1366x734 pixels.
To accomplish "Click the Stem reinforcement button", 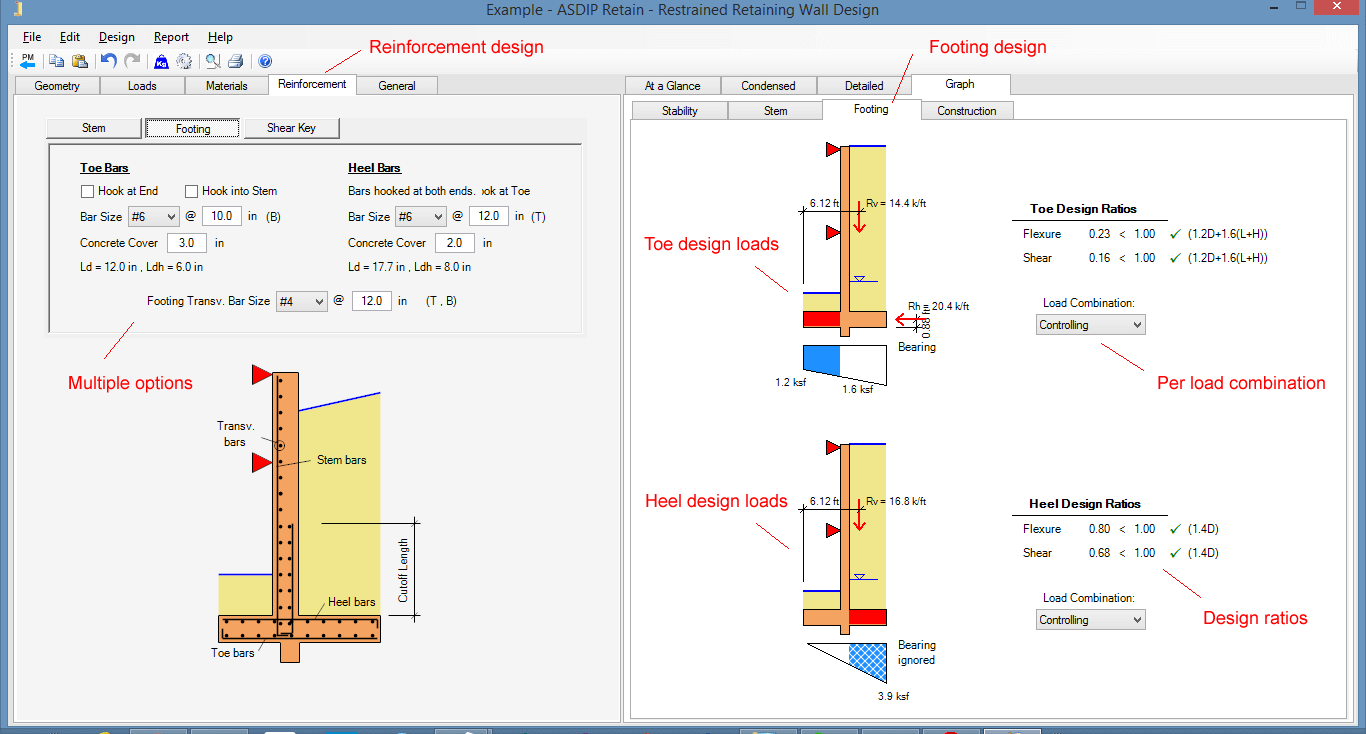I will point(93,128).
